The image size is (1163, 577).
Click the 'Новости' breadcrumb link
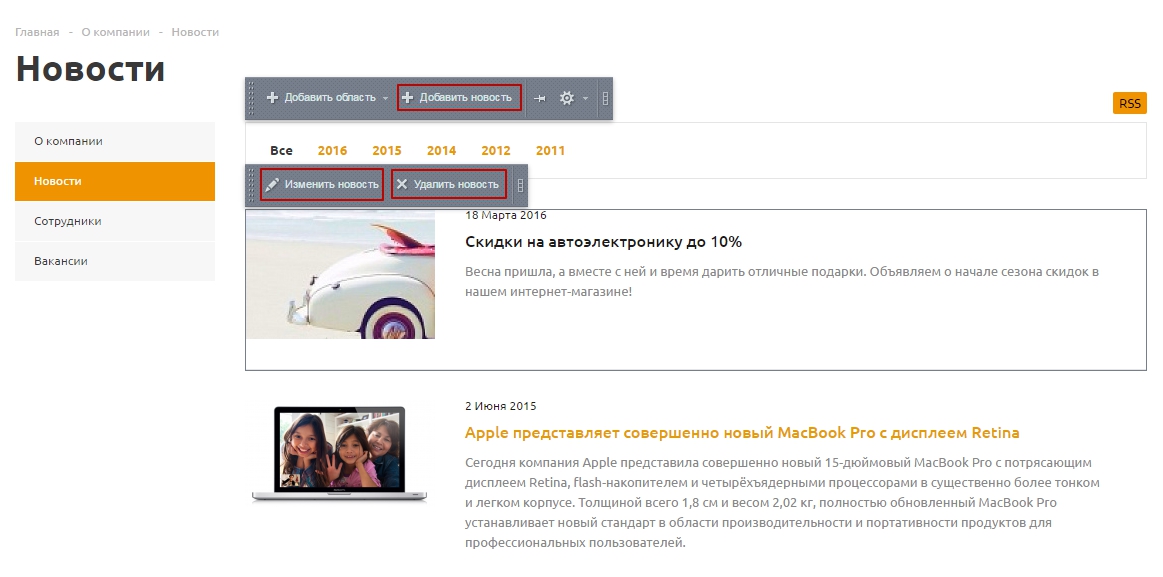tap(195, 32)
